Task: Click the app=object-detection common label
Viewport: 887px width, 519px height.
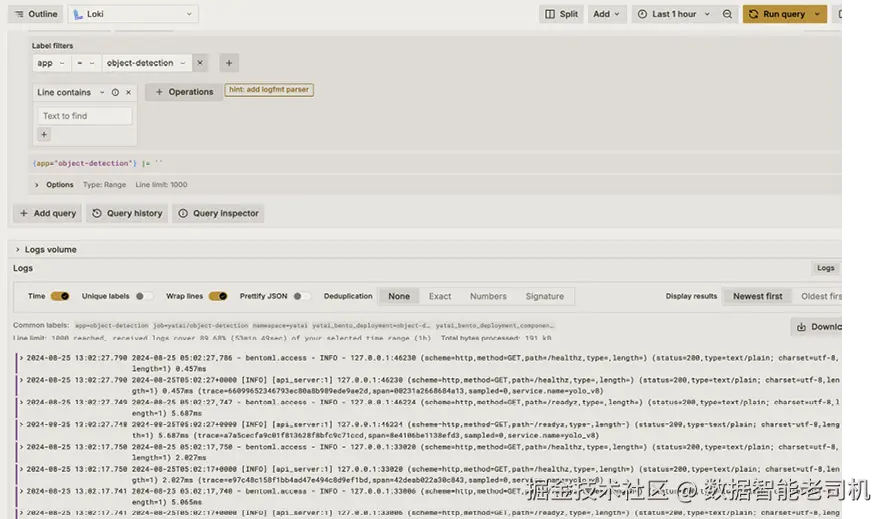Action: pyautogui.click(x=112, y=325)
